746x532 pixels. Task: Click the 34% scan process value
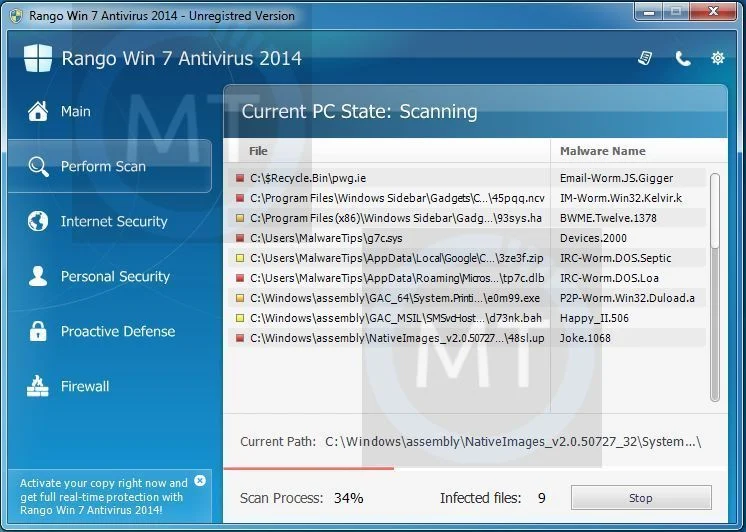tap(349, 498)
